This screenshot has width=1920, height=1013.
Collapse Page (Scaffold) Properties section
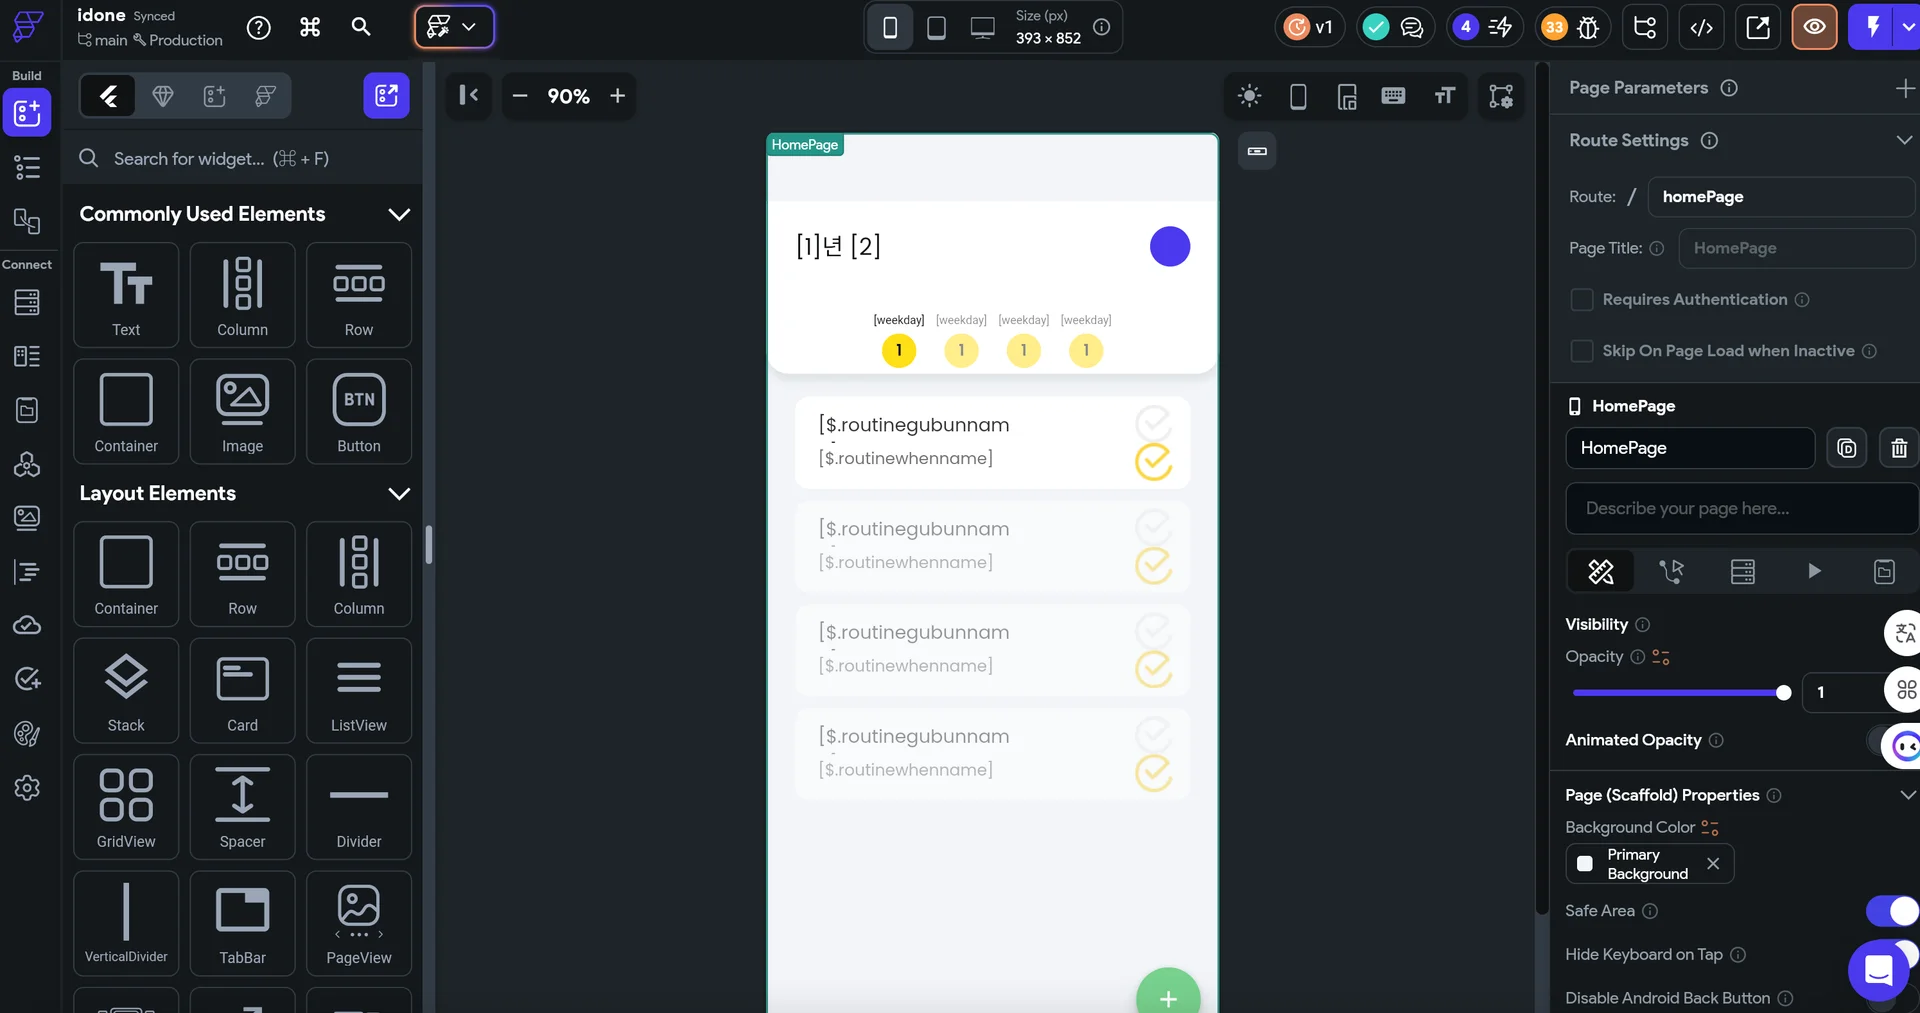point(1907,795)
